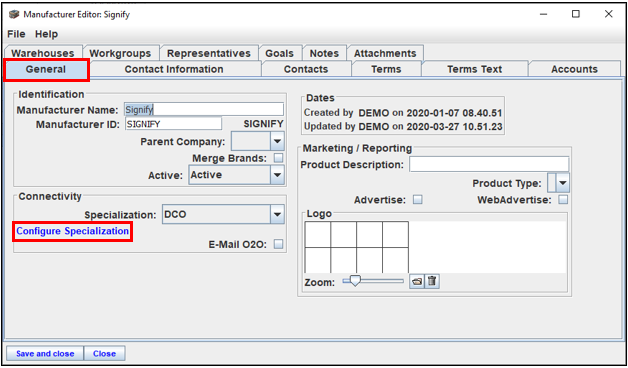628x368 pixels.
Task: Check the Advertise checkbox
Action: 418,199
